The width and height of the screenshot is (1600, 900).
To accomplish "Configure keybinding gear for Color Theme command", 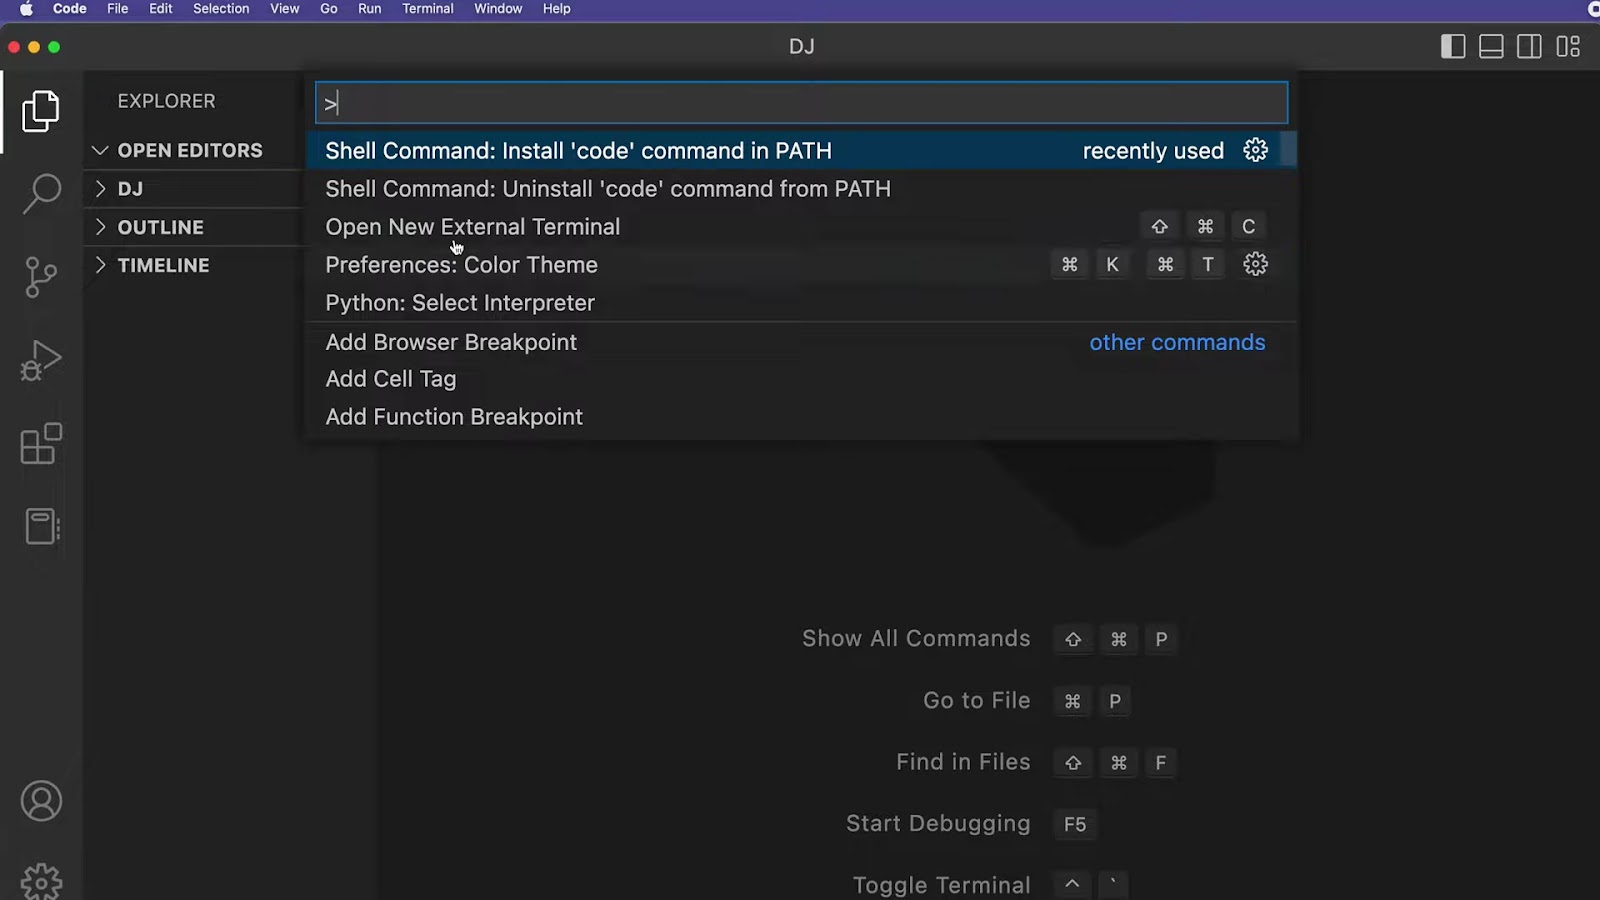I will tap(1255, 264).
